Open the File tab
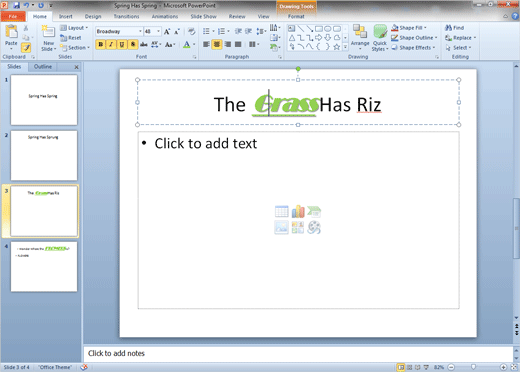This screenshot has height=372, width=520. [13, 16]
